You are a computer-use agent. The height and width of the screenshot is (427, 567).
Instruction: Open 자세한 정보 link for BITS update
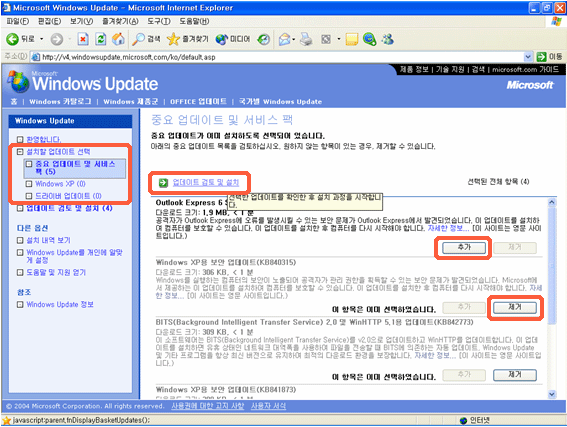[435, 355]
